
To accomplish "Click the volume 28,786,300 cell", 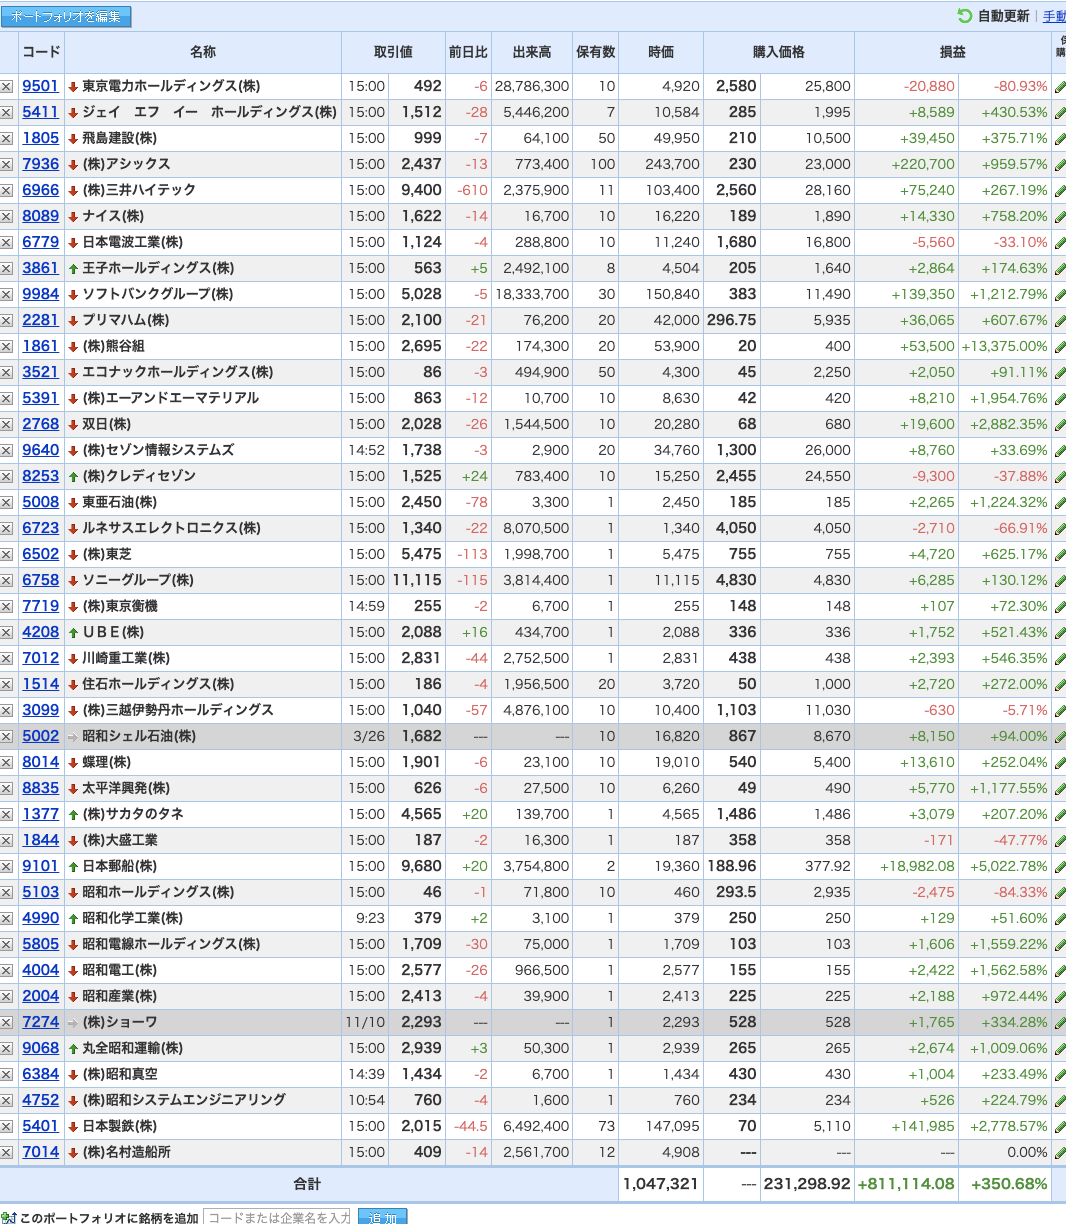I will pyautogui.click(x=532, y=86).
